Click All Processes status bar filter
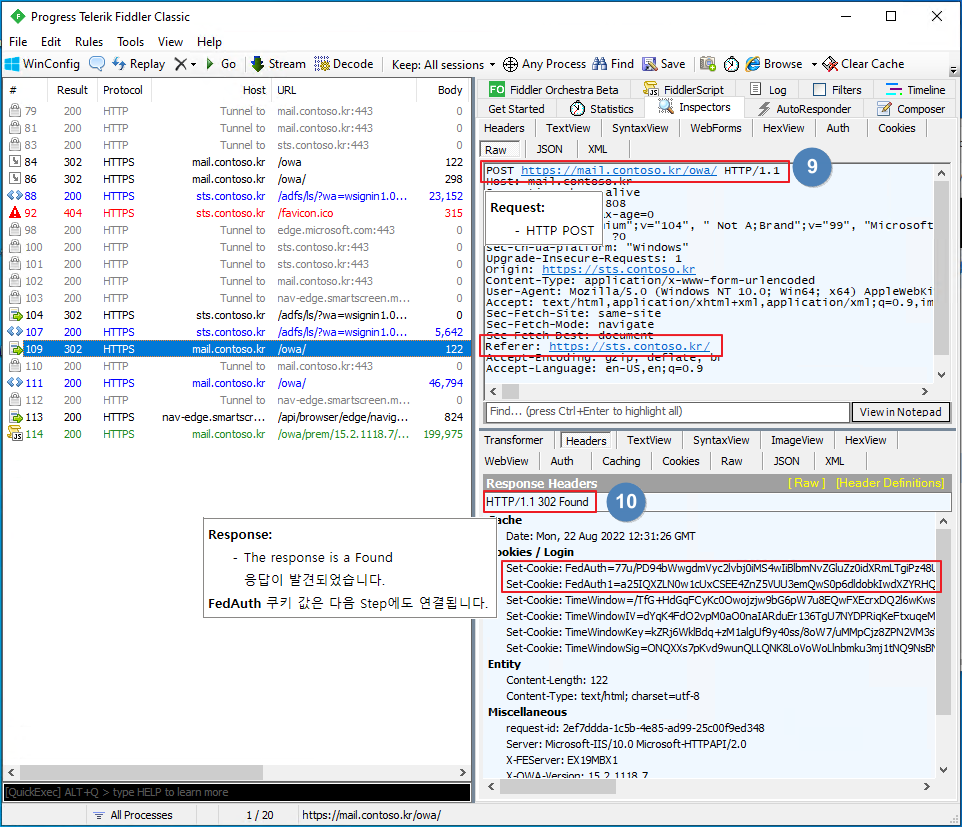The image size is (962, 827). 133,815
